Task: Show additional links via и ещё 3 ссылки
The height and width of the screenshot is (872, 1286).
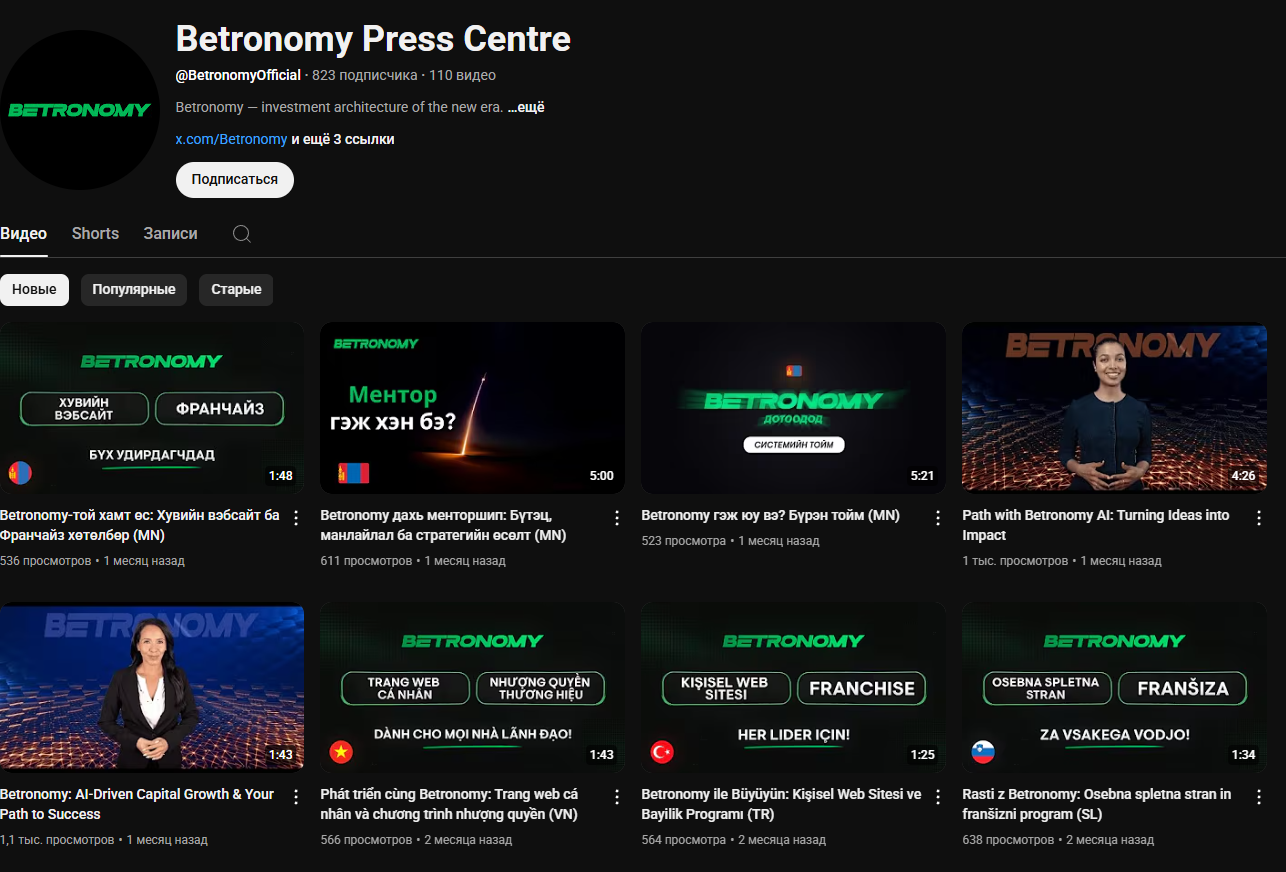Action: (x=342, y=140)
